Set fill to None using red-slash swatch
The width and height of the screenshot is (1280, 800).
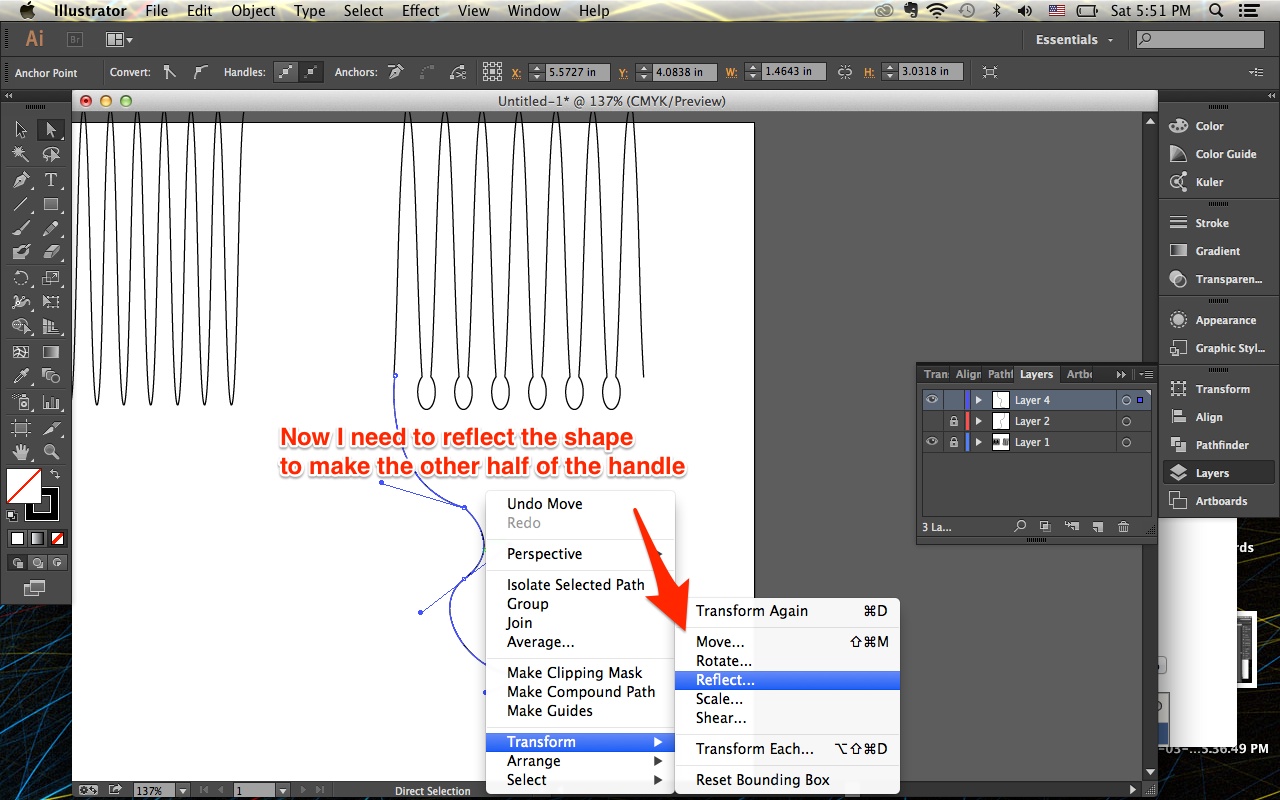57,538
